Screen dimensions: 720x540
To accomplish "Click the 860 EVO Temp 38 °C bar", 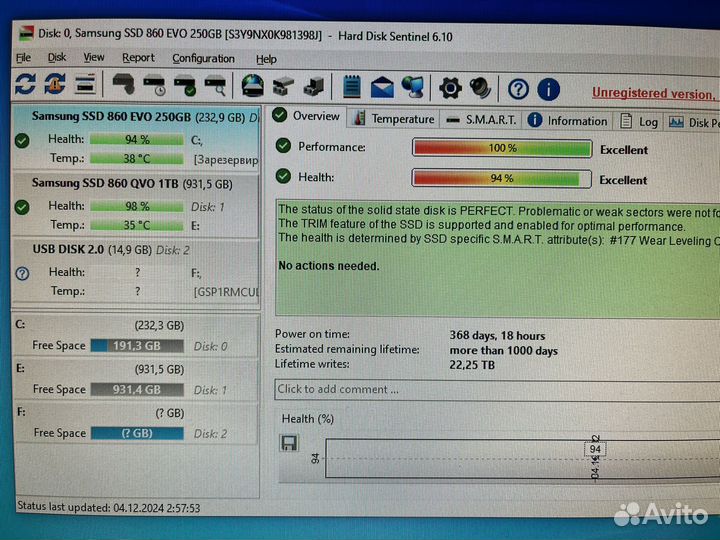I will pos(137,158).
